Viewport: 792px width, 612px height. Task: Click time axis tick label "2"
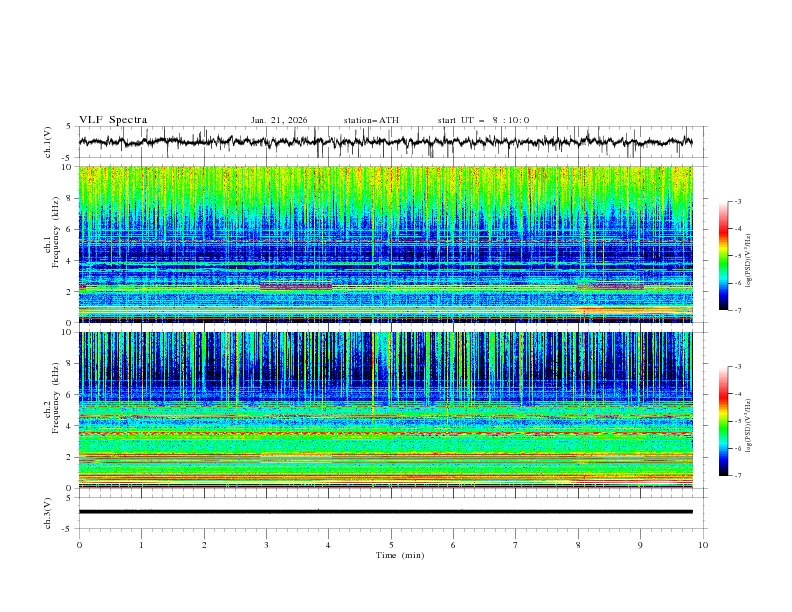[x=204, y=545]
